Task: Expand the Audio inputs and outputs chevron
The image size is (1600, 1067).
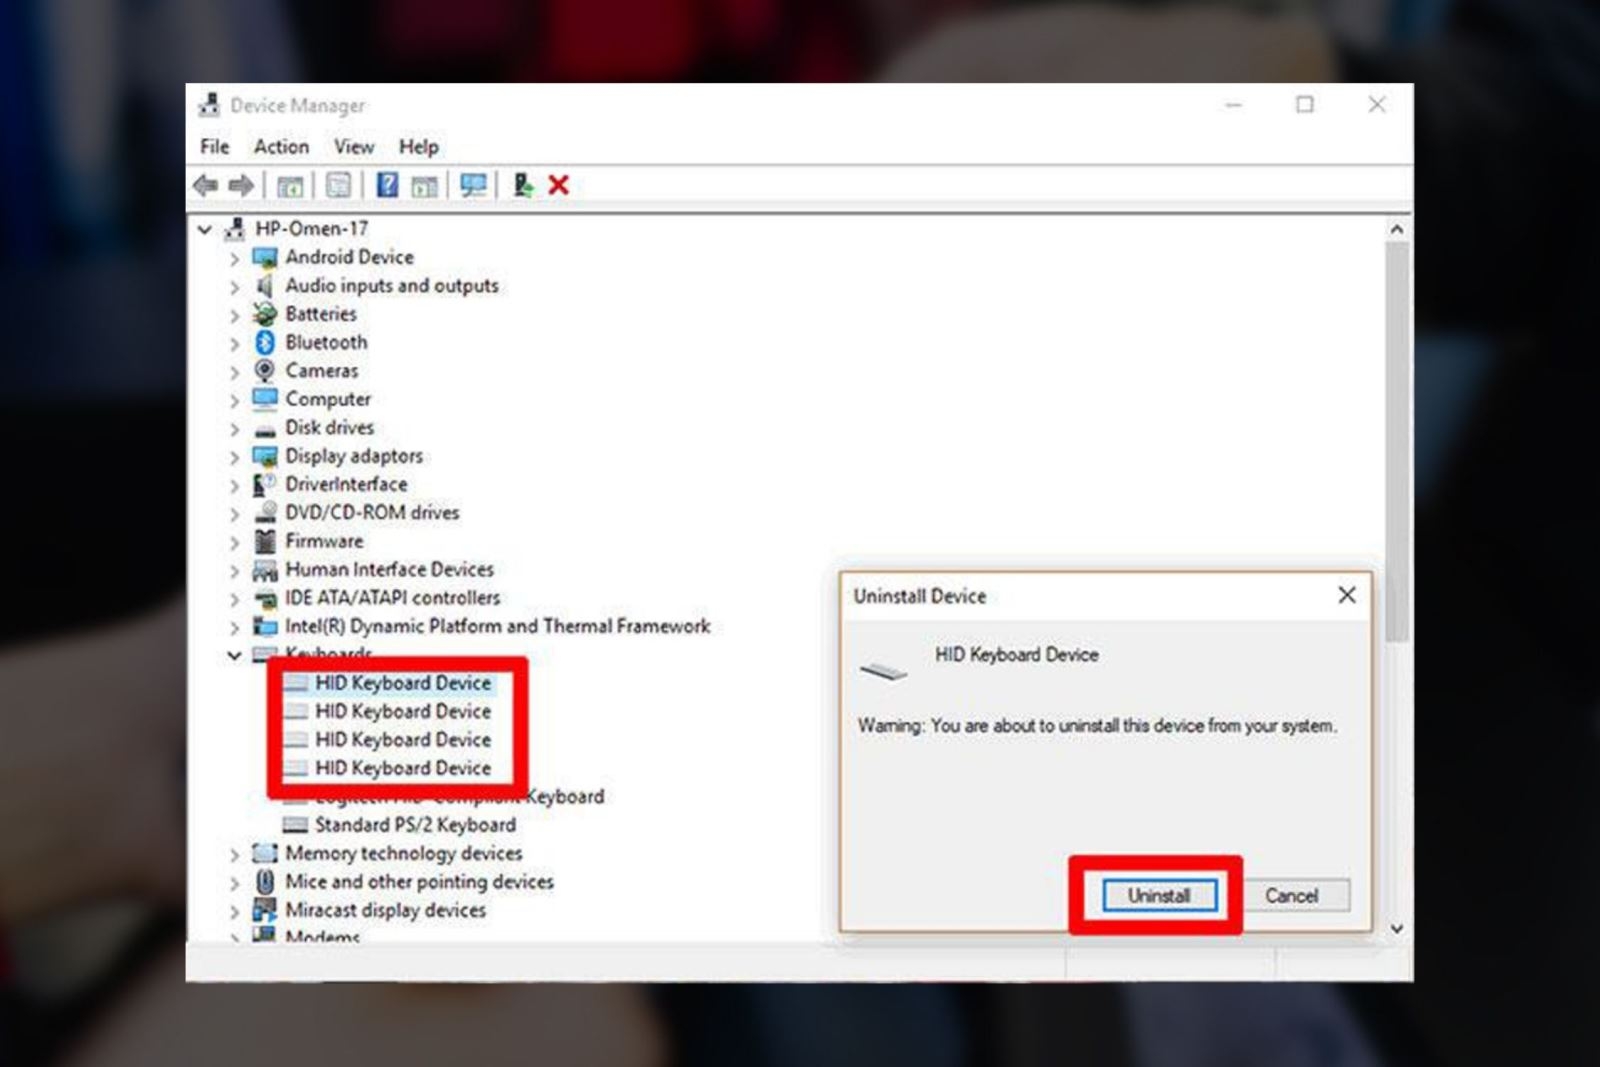Action: 234,287
